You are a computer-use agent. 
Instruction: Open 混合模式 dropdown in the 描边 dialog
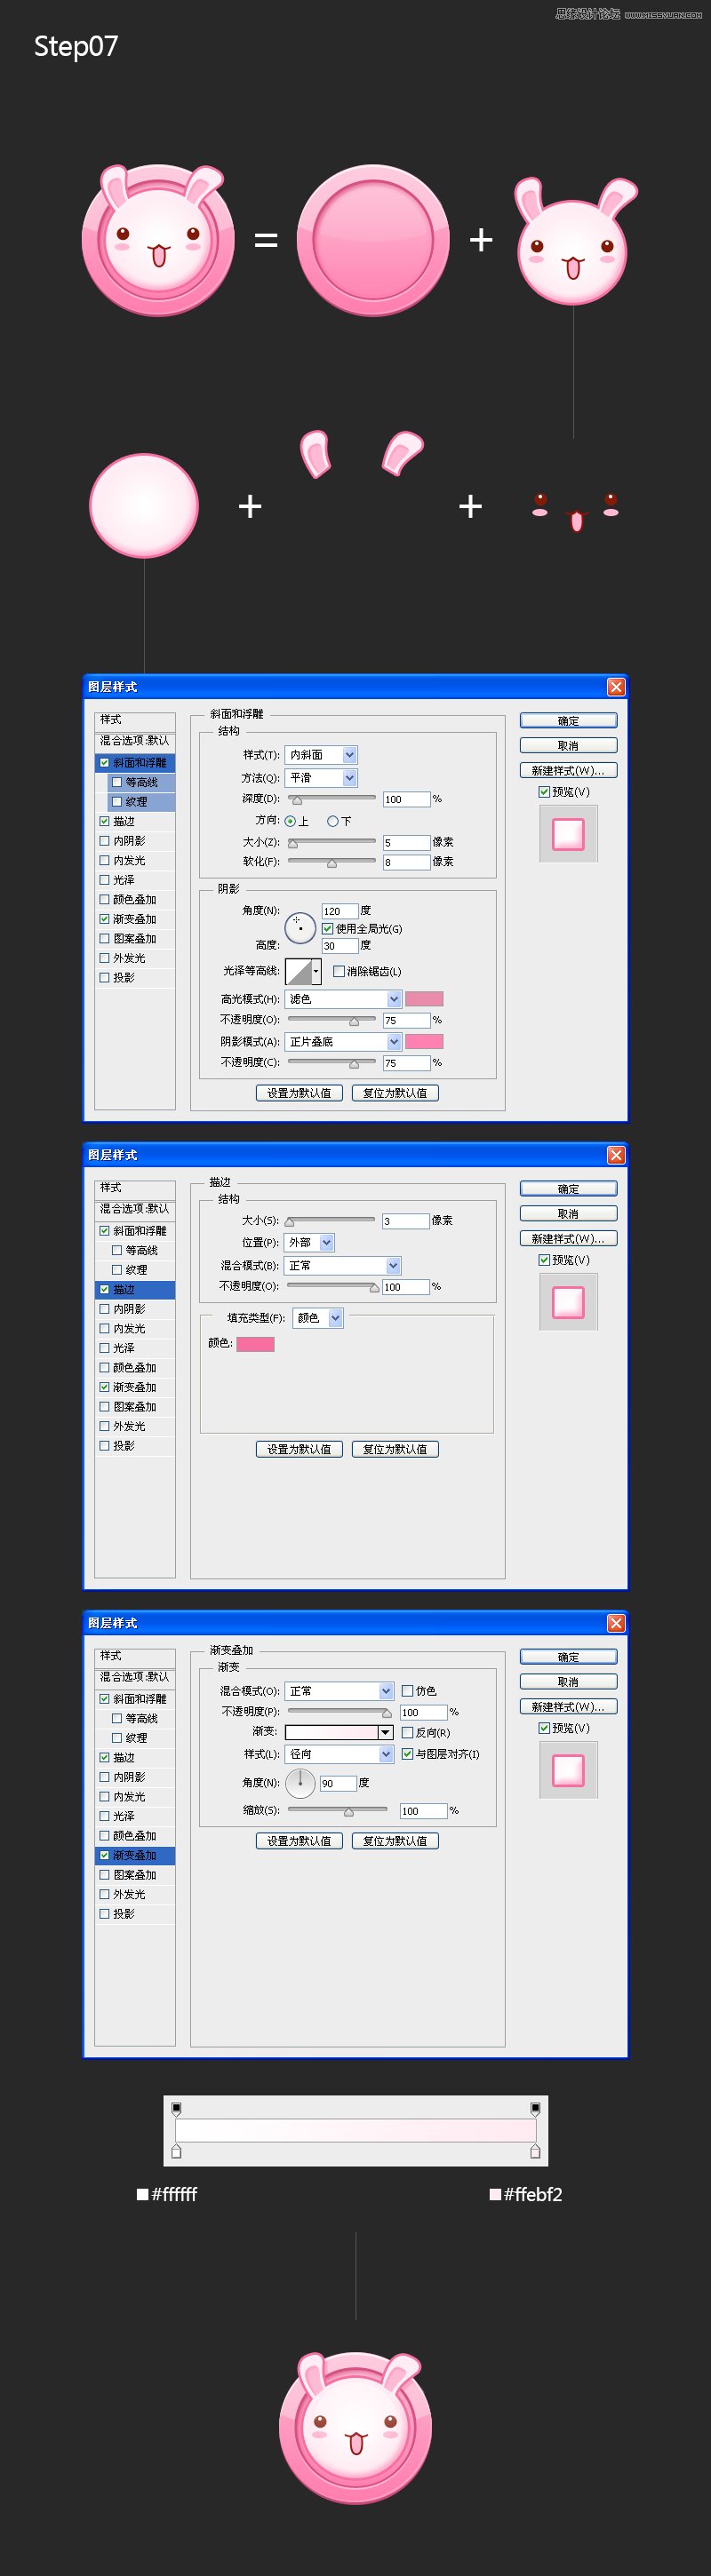343,1266
